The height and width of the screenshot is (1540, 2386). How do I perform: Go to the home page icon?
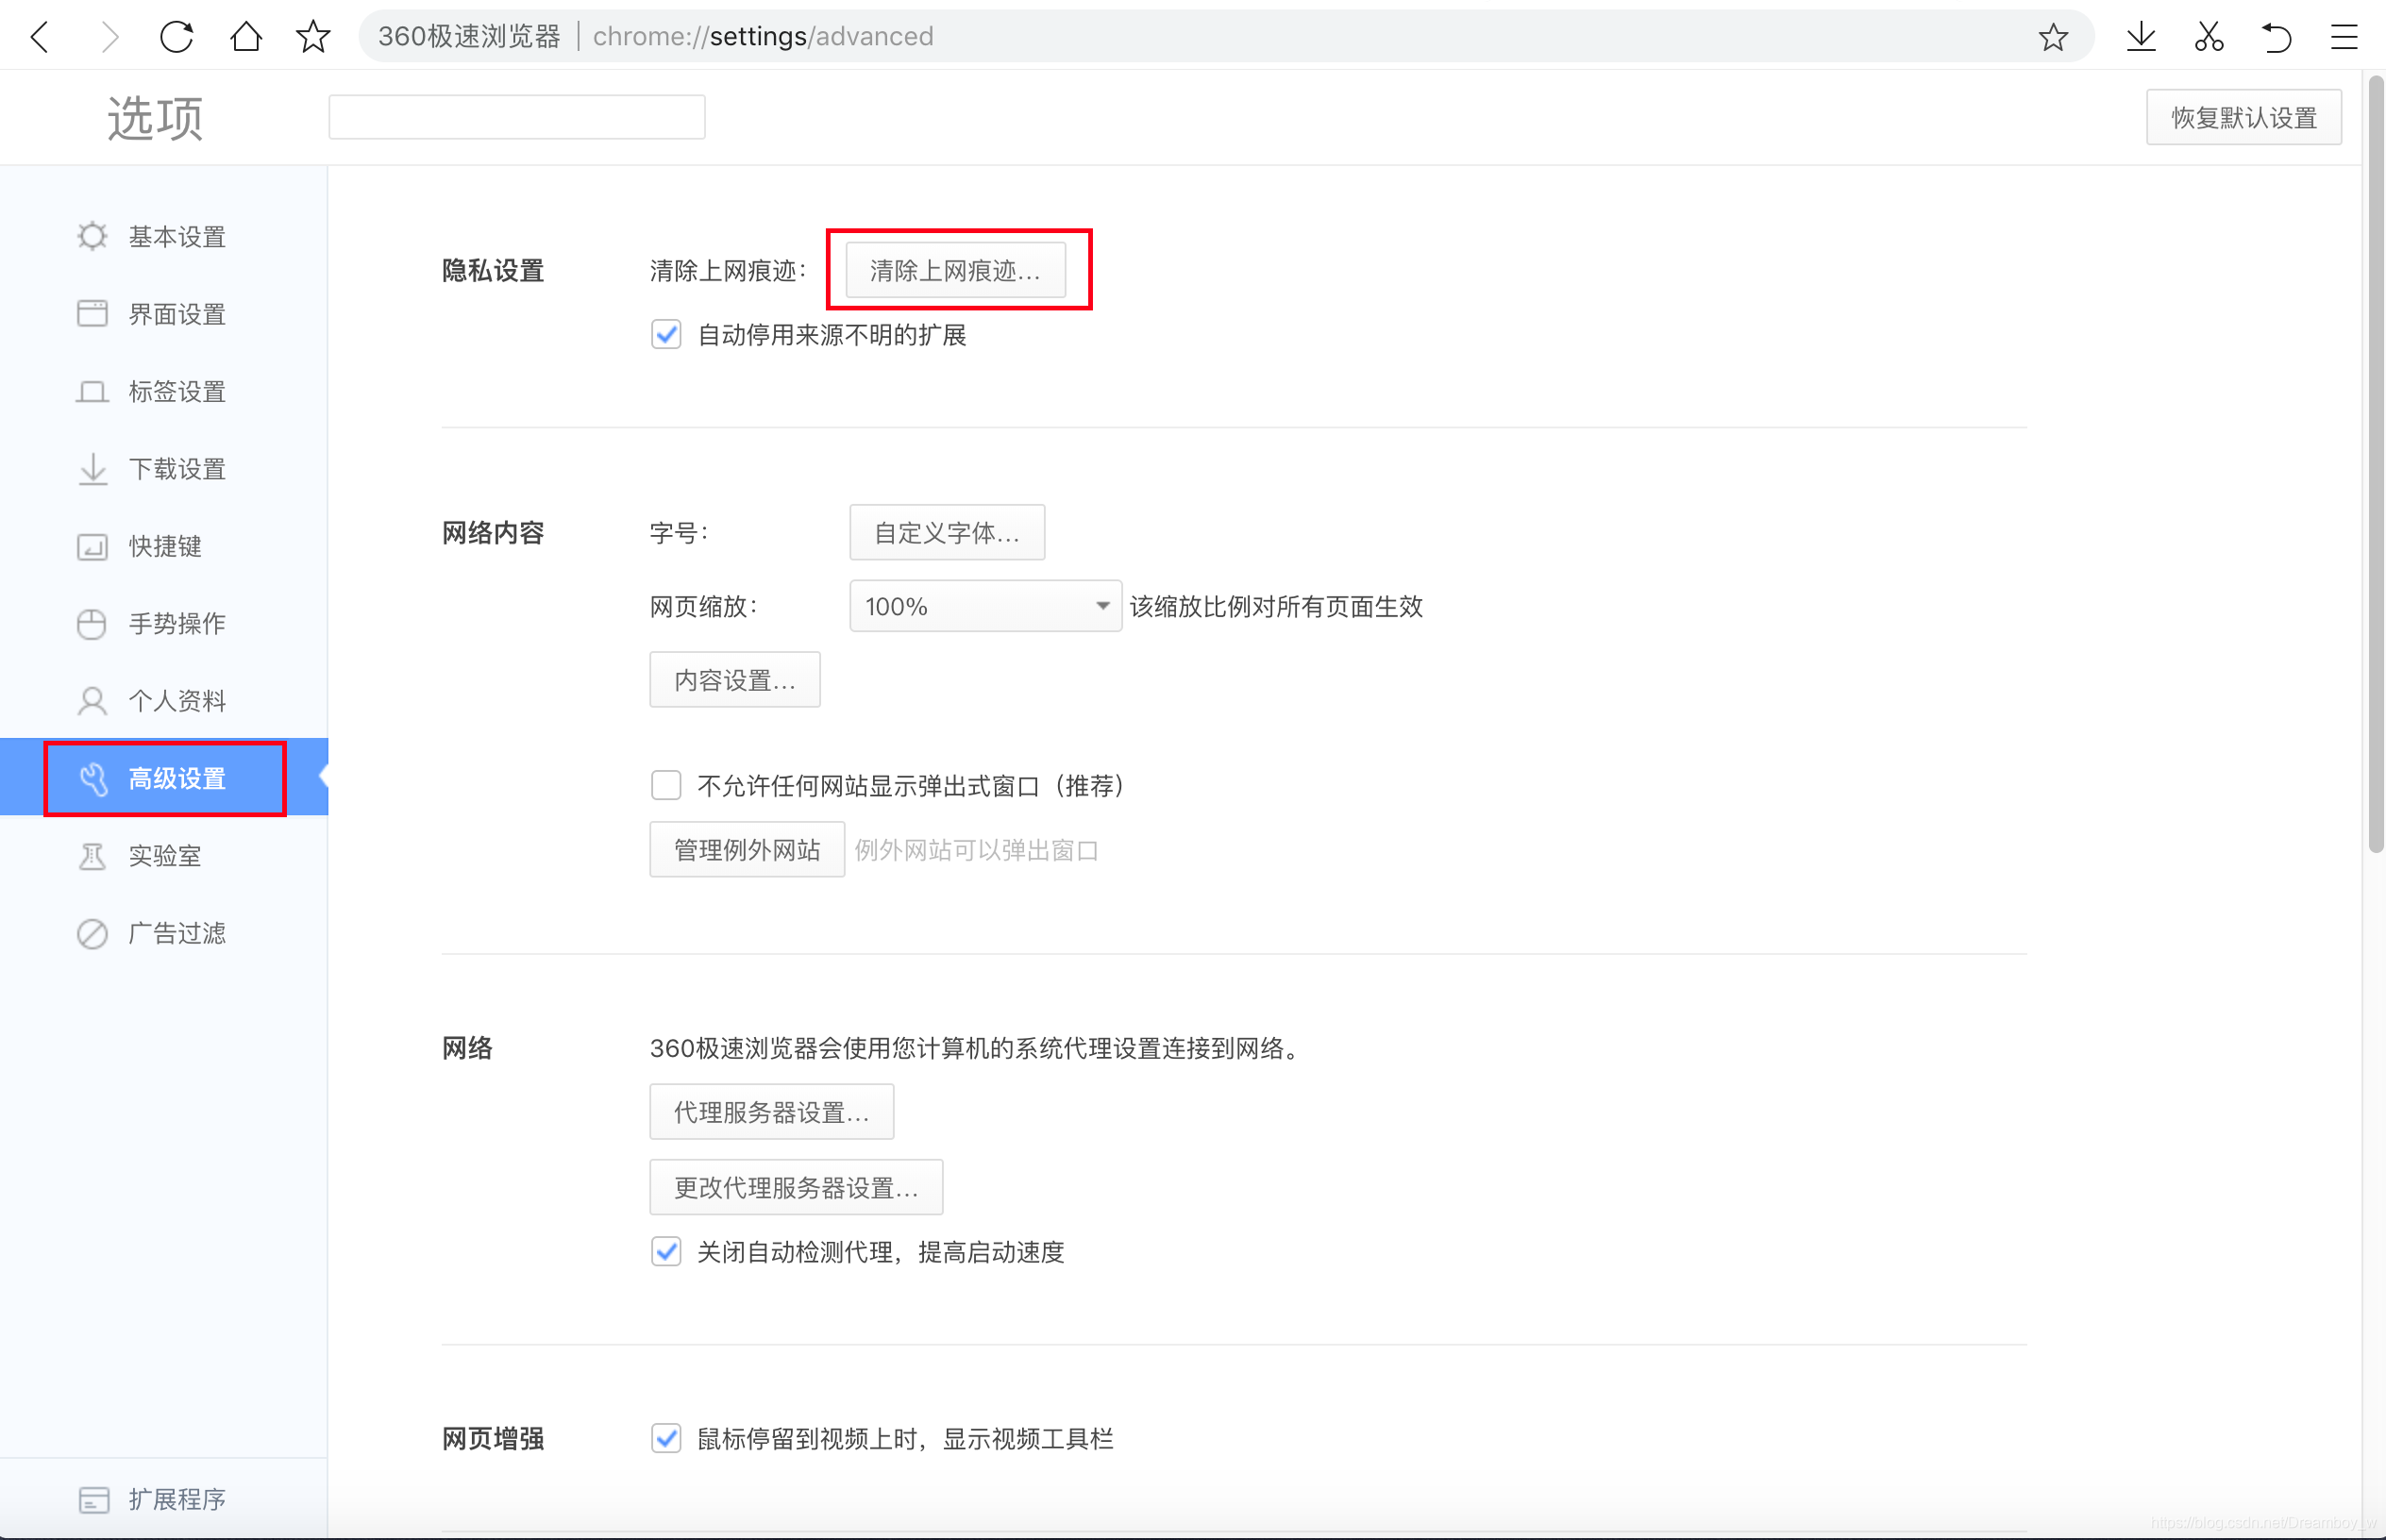point(245,37)
